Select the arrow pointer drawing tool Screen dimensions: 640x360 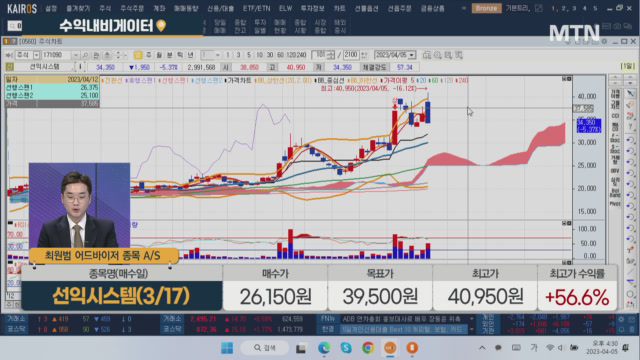point(630,94)
